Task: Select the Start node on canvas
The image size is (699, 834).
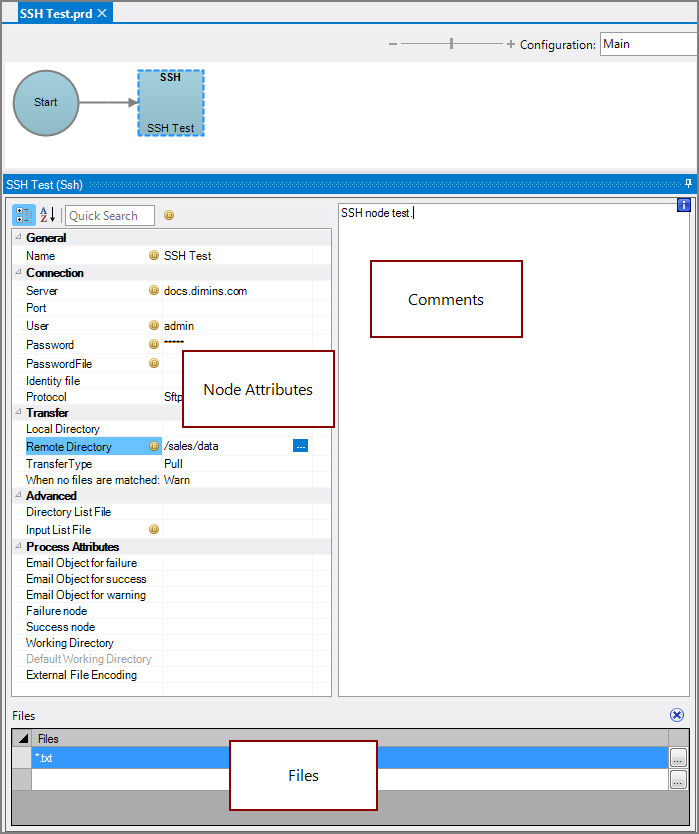Action: (x=46, y=102)
